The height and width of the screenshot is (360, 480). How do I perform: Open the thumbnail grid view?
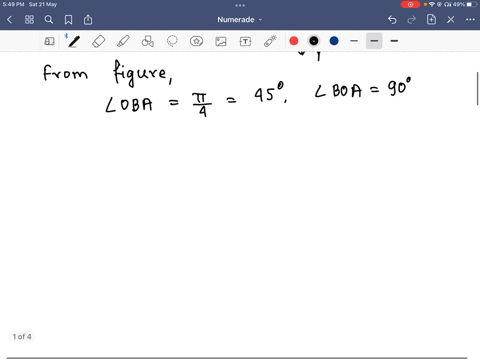click(29, 20)
